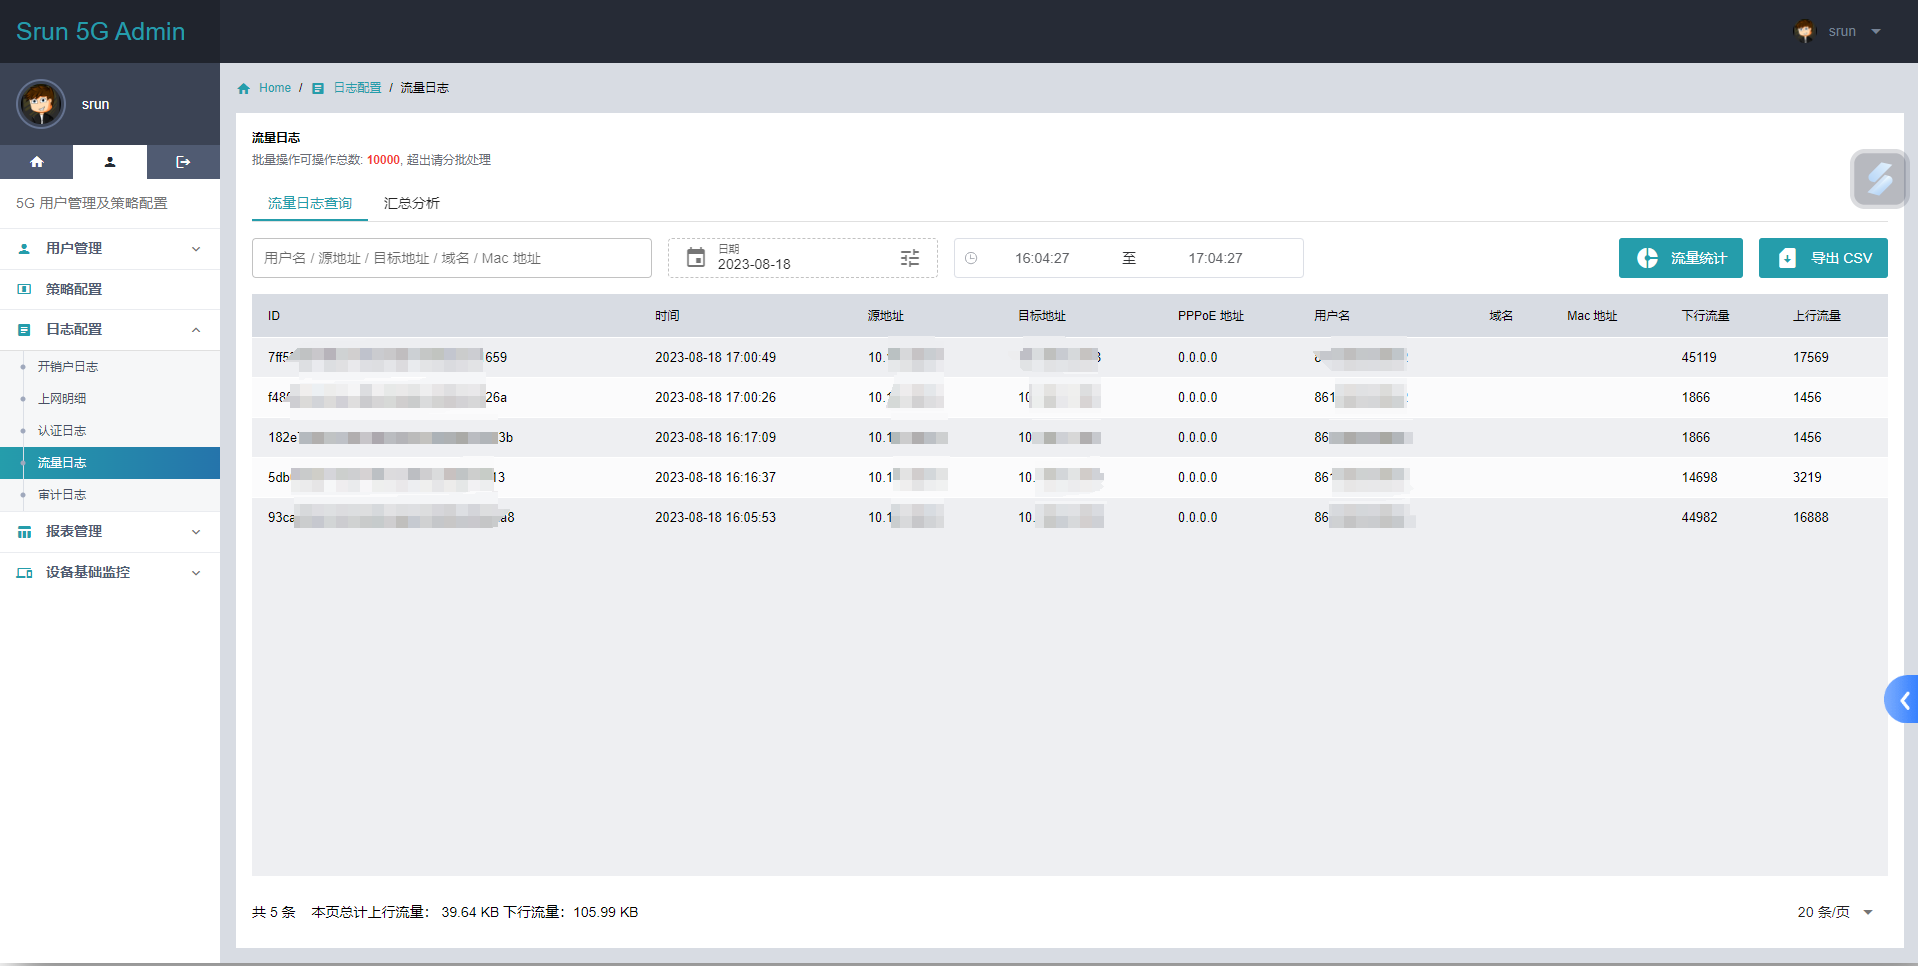This screenshot has width=1918, height=966.
Task: Select 流量日志 submenu item
Action: pyautogui.click(x=110, y=463)
